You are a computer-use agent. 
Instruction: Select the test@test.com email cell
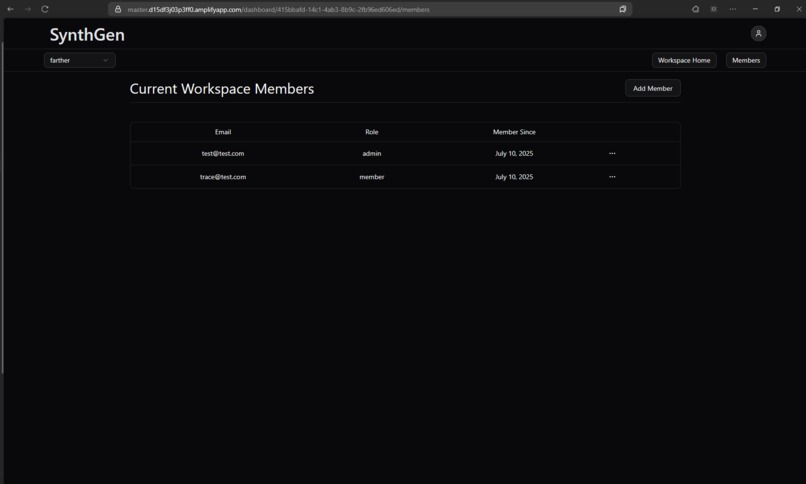(x=223, y=153)
